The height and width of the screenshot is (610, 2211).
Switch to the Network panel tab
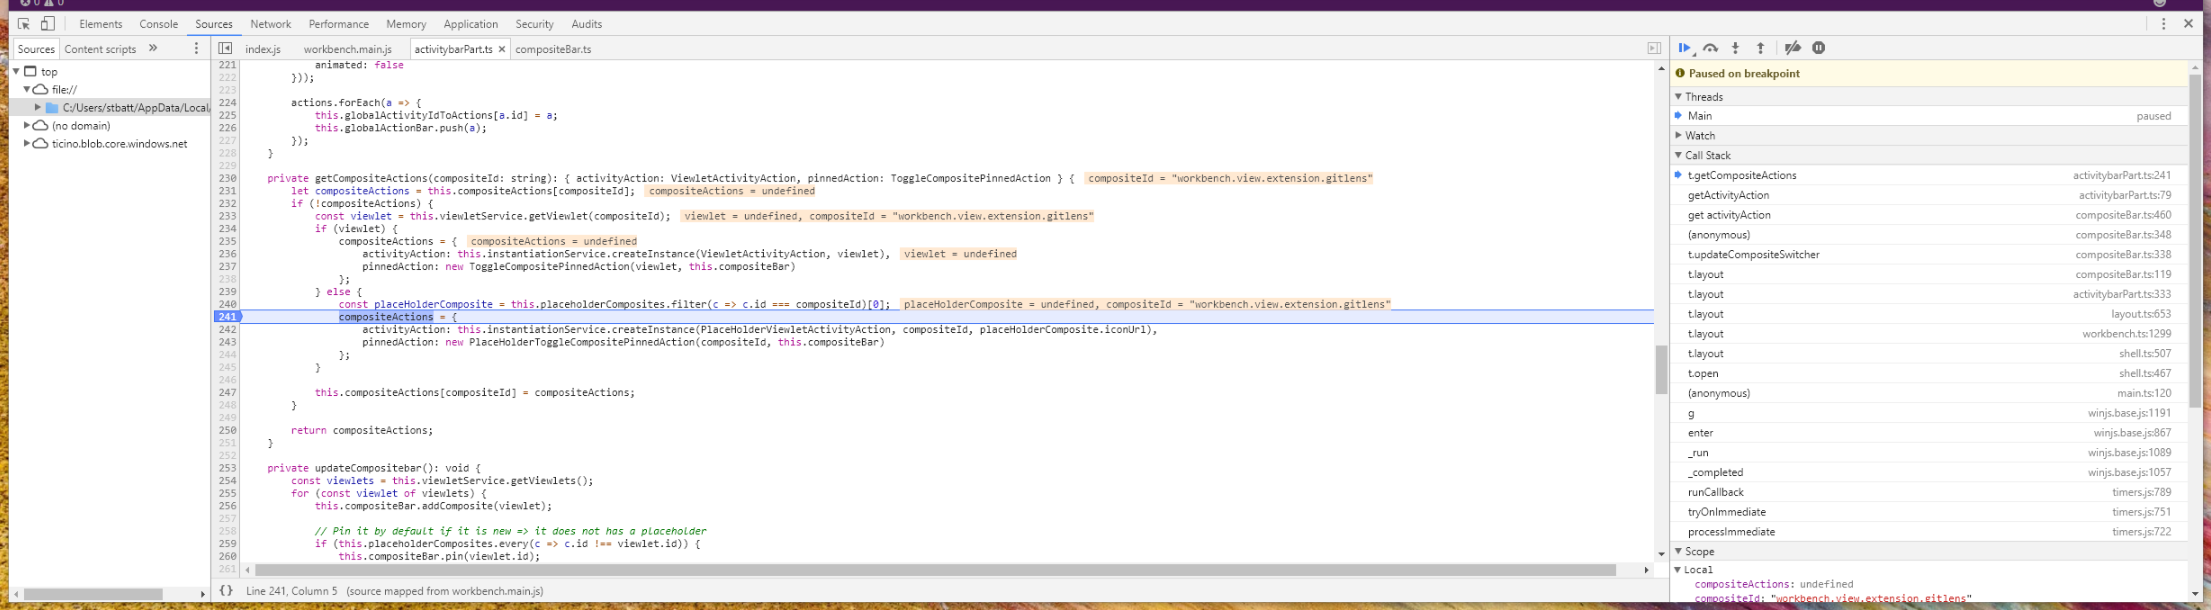pos(271,24)
